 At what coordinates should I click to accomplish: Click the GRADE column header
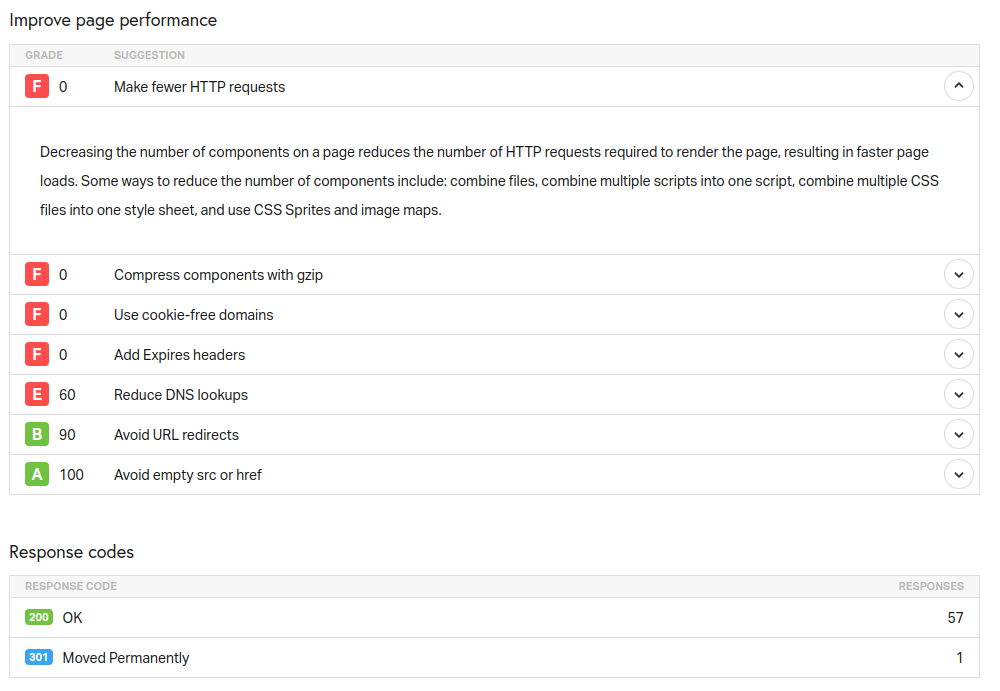click(x=44, y=56)
